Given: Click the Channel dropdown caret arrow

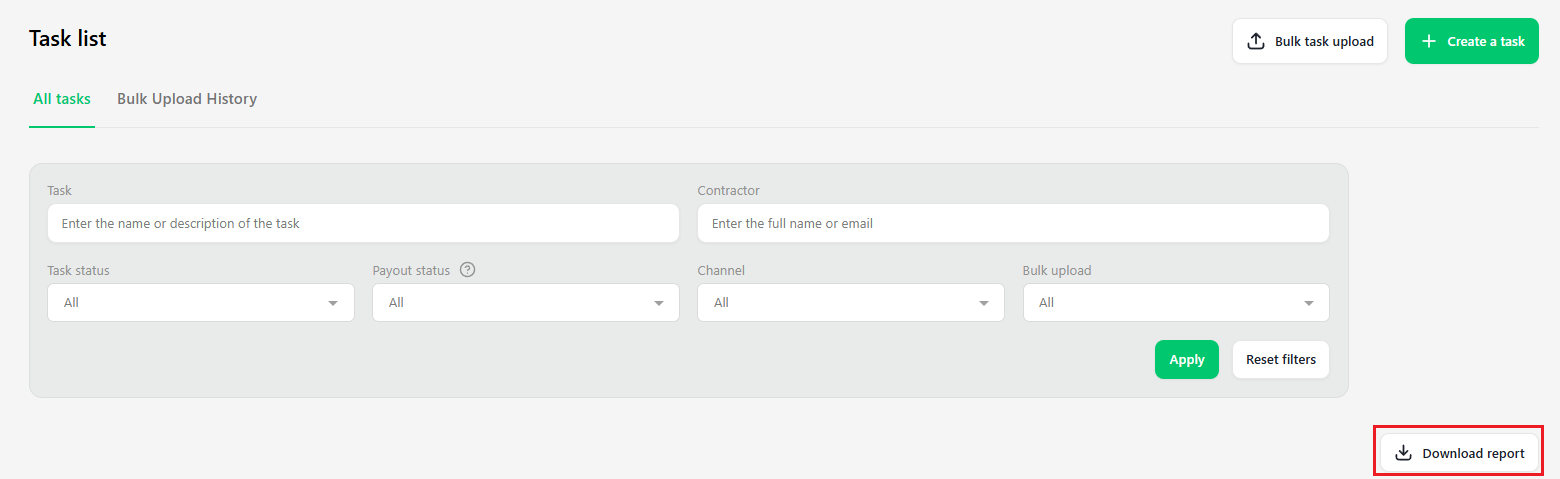Looking at the screenshot, I should [x=984, y=303].
